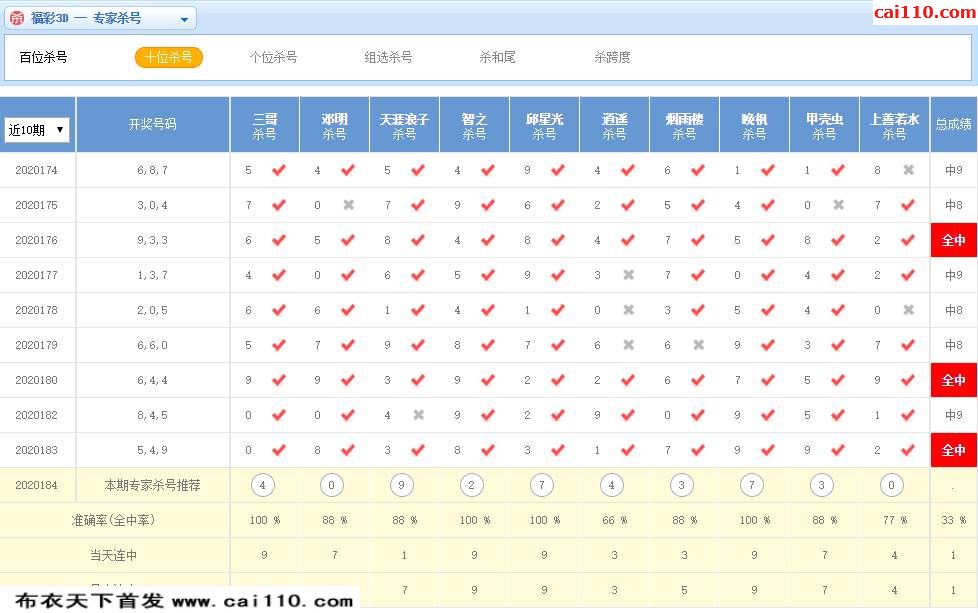Go to 杀和尾 tab
This screenshot has height=613, width=978.
point(497,57)
